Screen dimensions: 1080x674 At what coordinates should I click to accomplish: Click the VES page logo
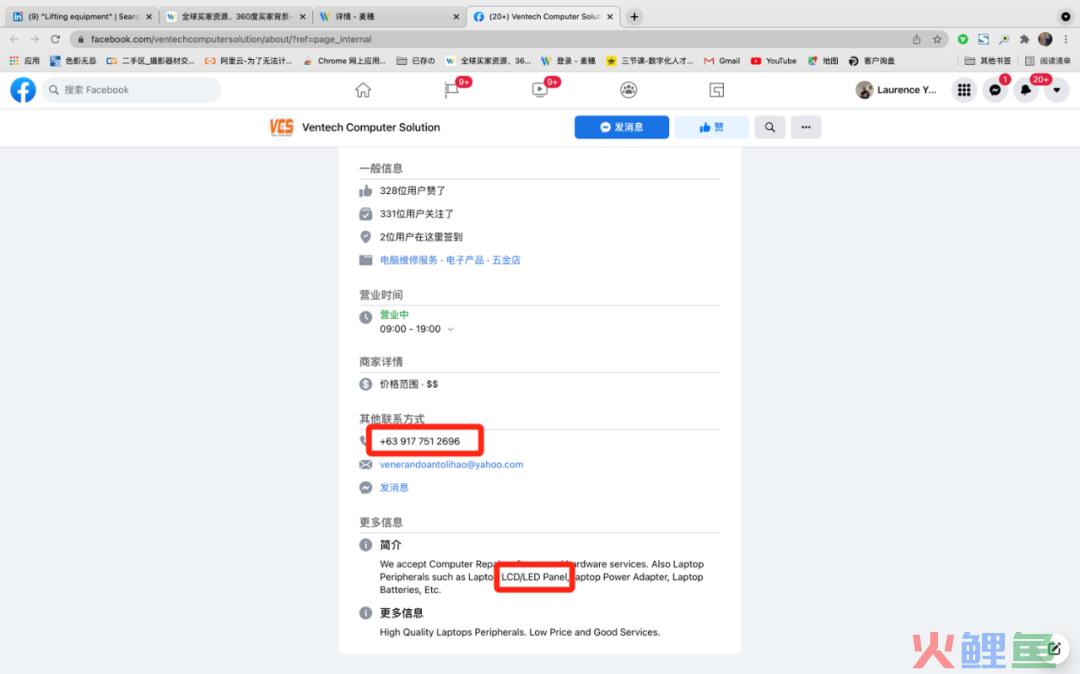(x=281, y=127)
